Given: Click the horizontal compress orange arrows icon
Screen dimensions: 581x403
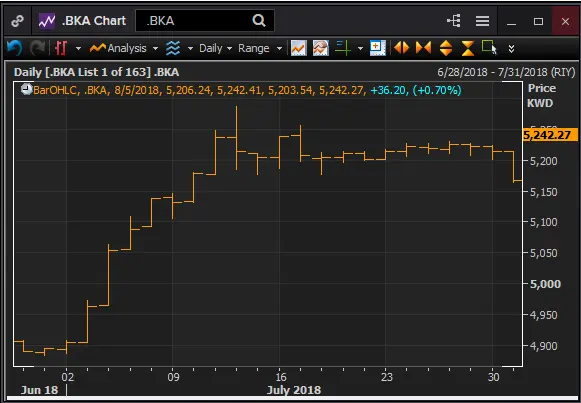Looking at the screenshot, I should click(x=423, y=48).
